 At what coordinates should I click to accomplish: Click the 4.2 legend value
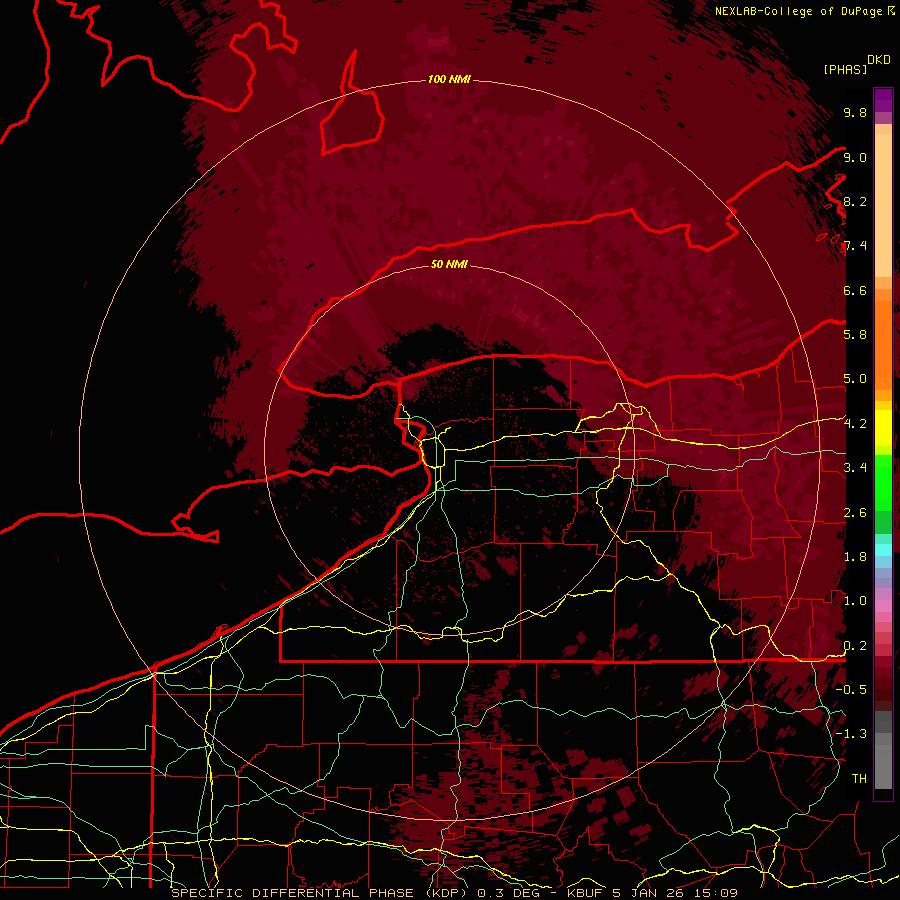(855, 424)
